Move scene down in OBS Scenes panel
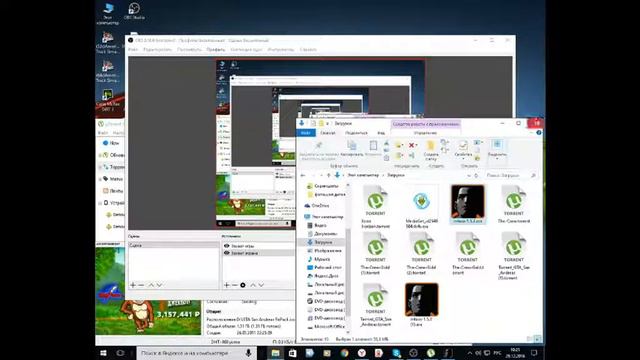 (160, 285)
